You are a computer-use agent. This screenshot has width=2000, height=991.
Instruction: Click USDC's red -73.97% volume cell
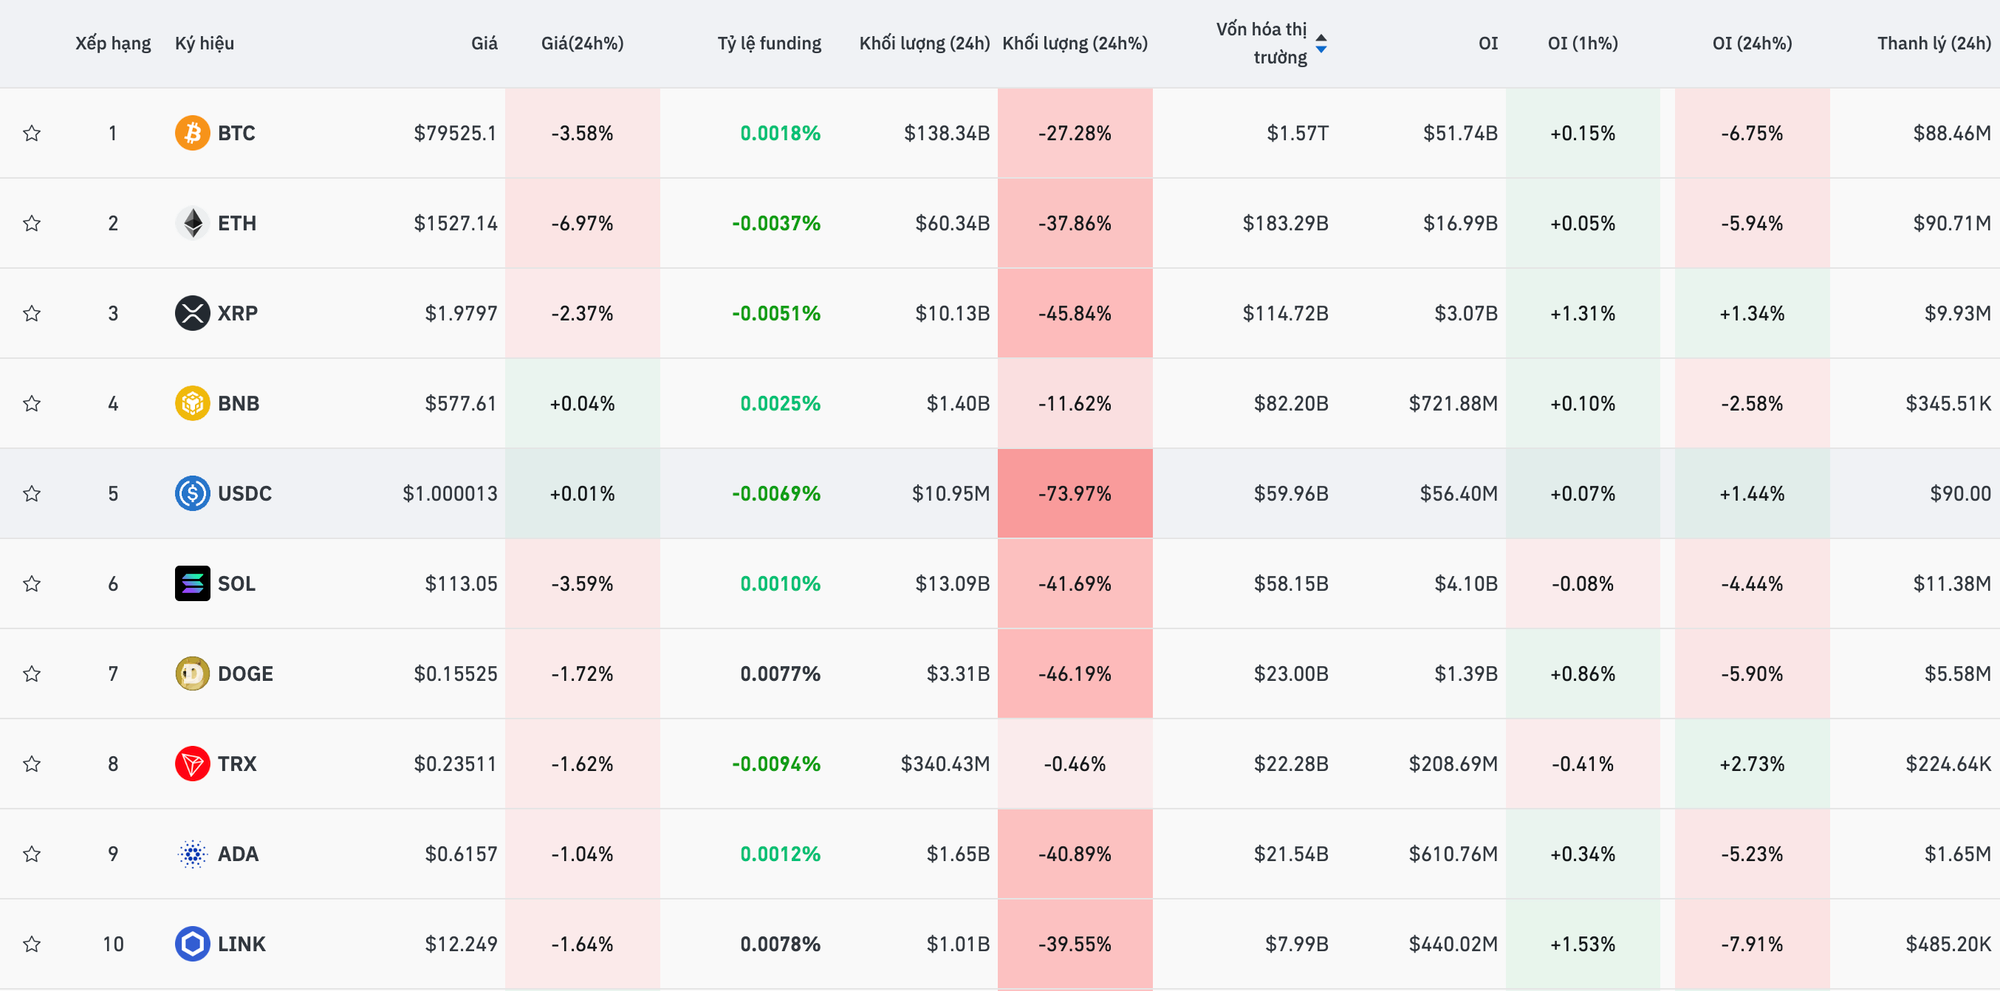[x=1075, y=493]
